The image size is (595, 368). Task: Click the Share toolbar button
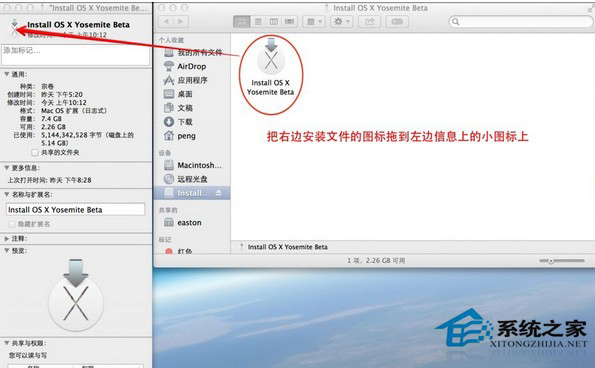[370, 22]
